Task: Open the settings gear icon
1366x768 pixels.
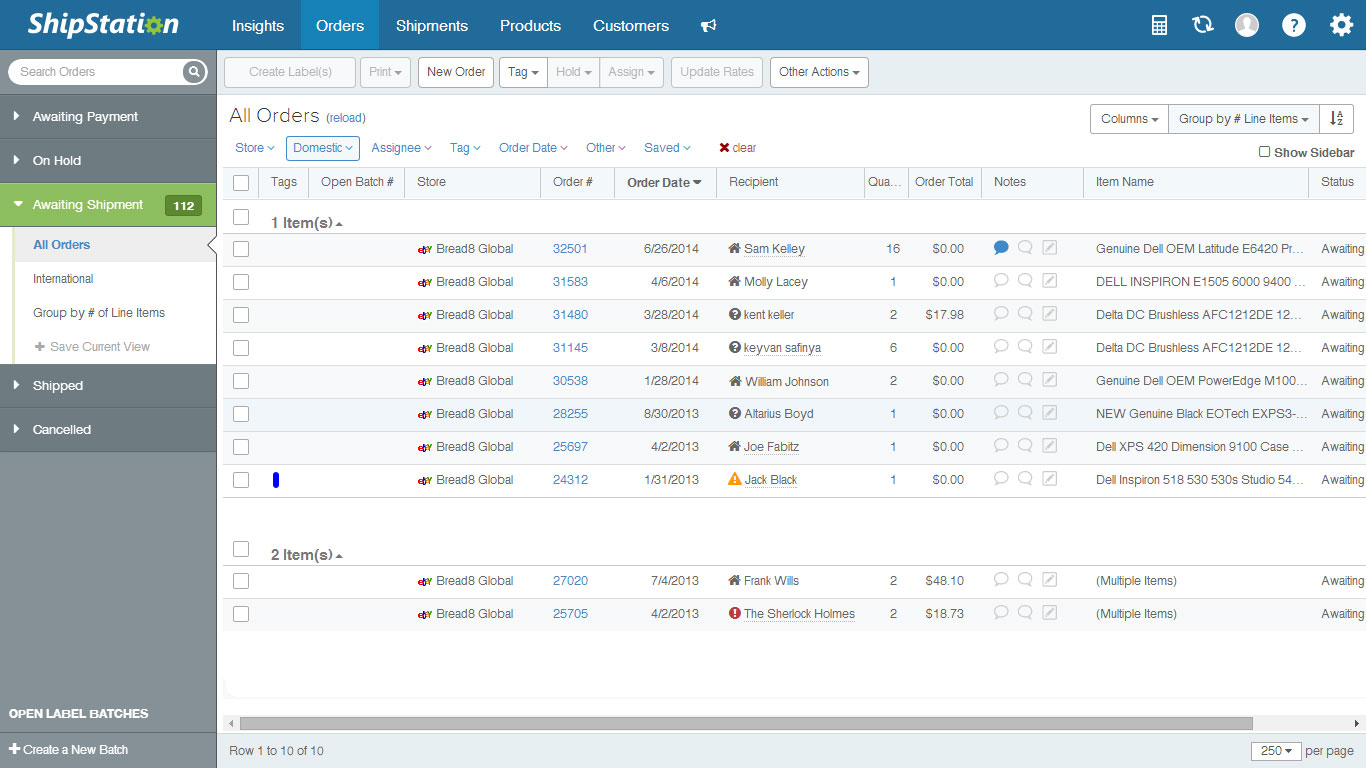Action: tap(1341, 24)
